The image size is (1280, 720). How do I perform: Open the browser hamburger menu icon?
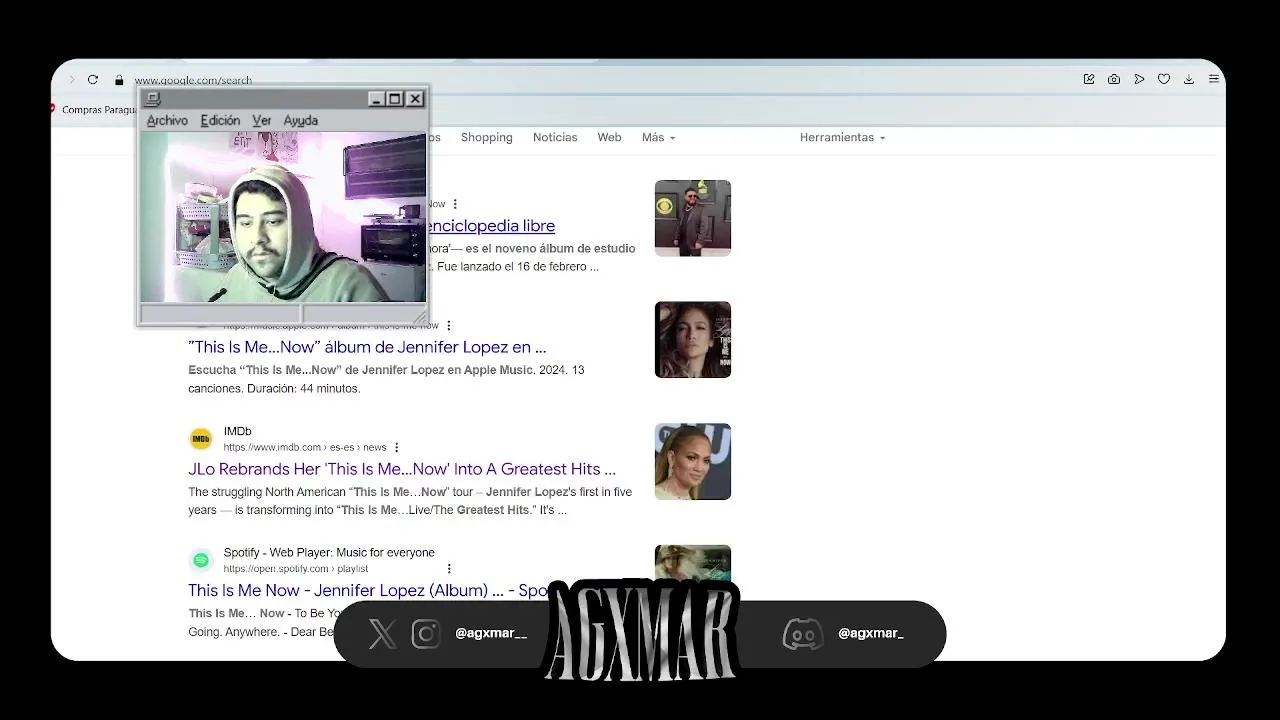[1214, 79]
